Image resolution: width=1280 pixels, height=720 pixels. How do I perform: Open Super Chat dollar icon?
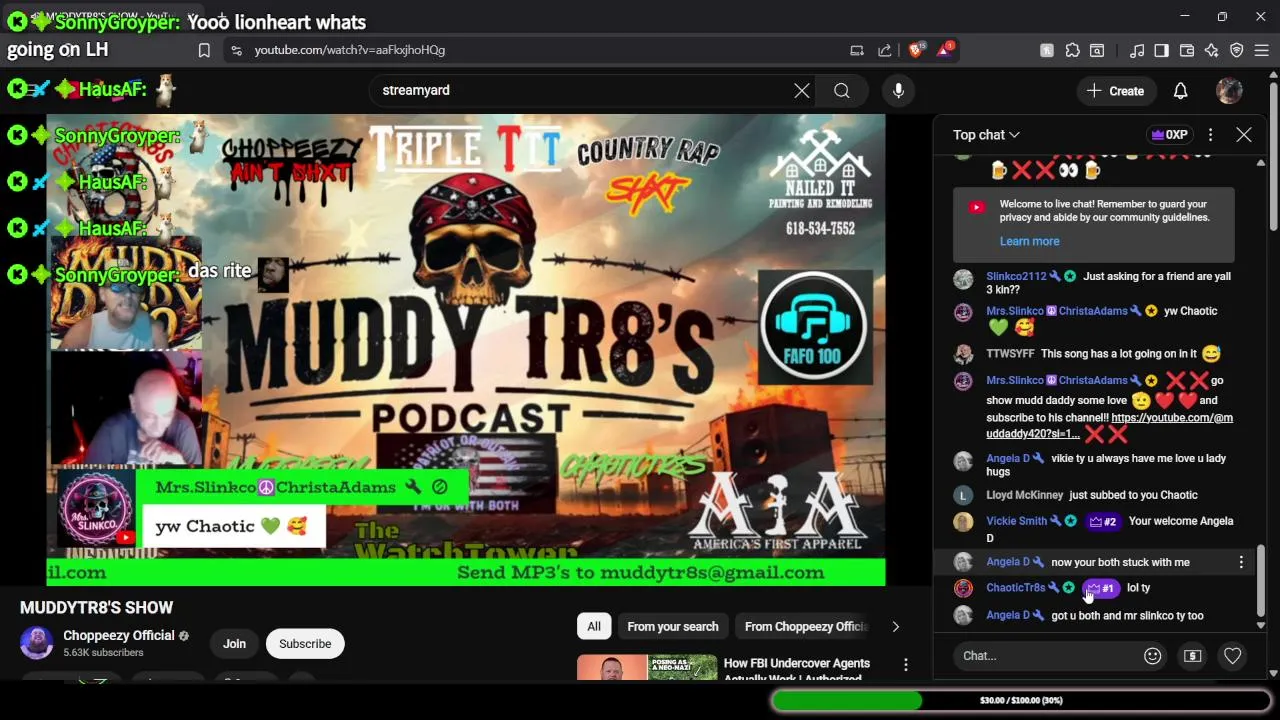1192,656
